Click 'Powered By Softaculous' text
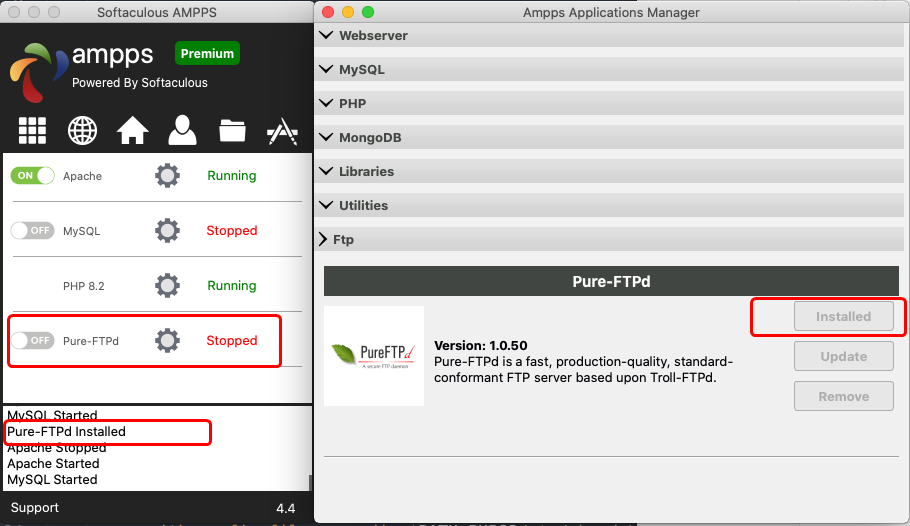The width and height of the screenshot is (910, 526). point(140,82)
